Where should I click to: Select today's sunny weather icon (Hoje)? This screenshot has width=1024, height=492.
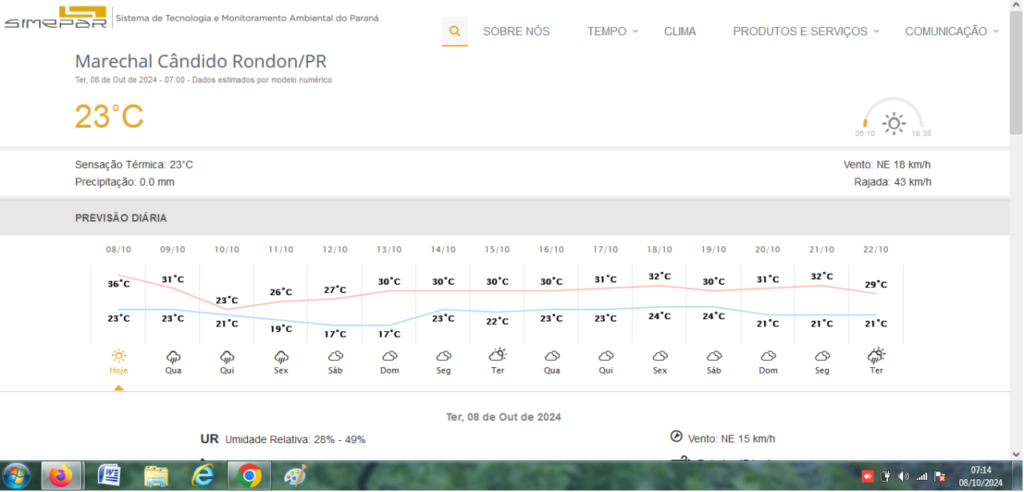[119, 356]
